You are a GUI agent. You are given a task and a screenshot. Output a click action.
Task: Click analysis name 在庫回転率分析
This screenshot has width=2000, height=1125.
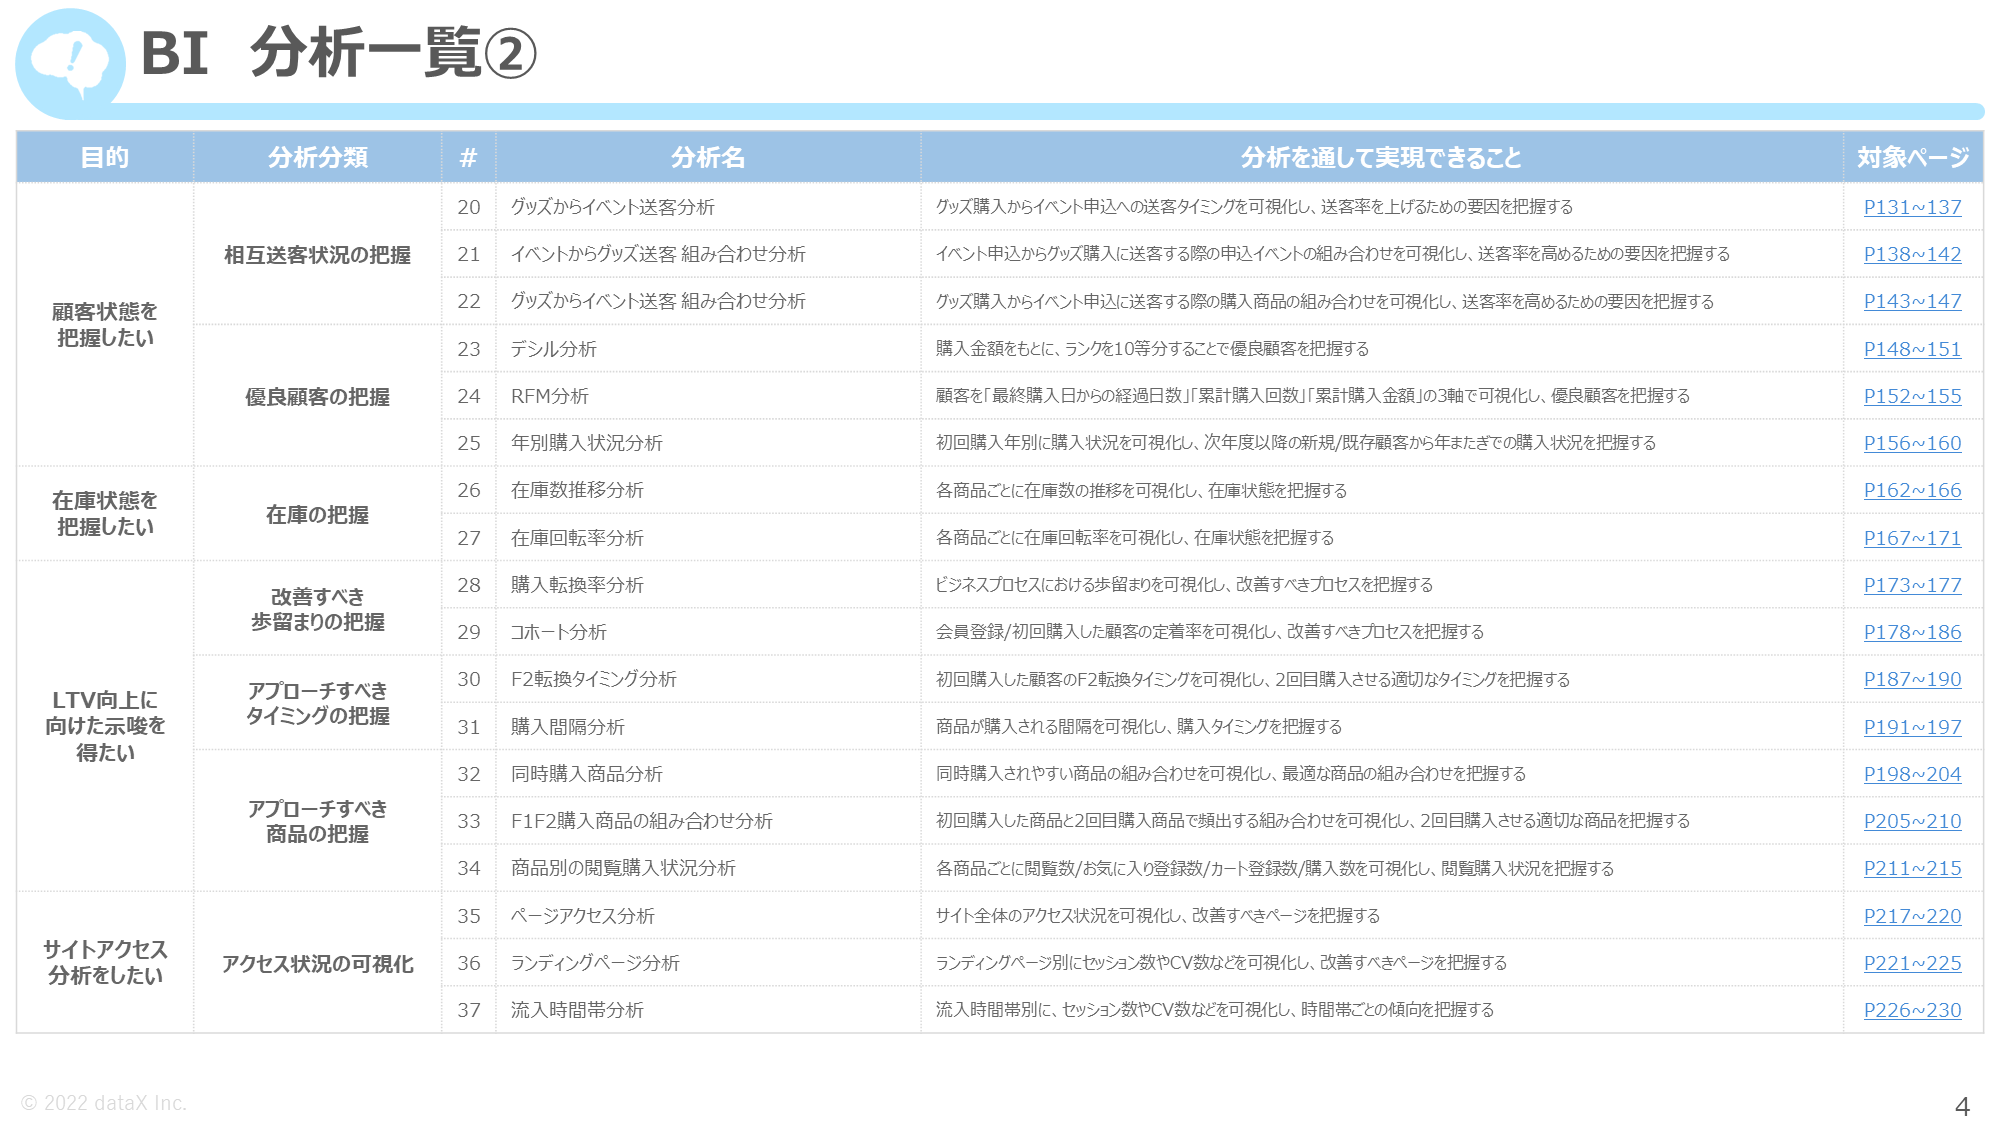tap(577, 538)
